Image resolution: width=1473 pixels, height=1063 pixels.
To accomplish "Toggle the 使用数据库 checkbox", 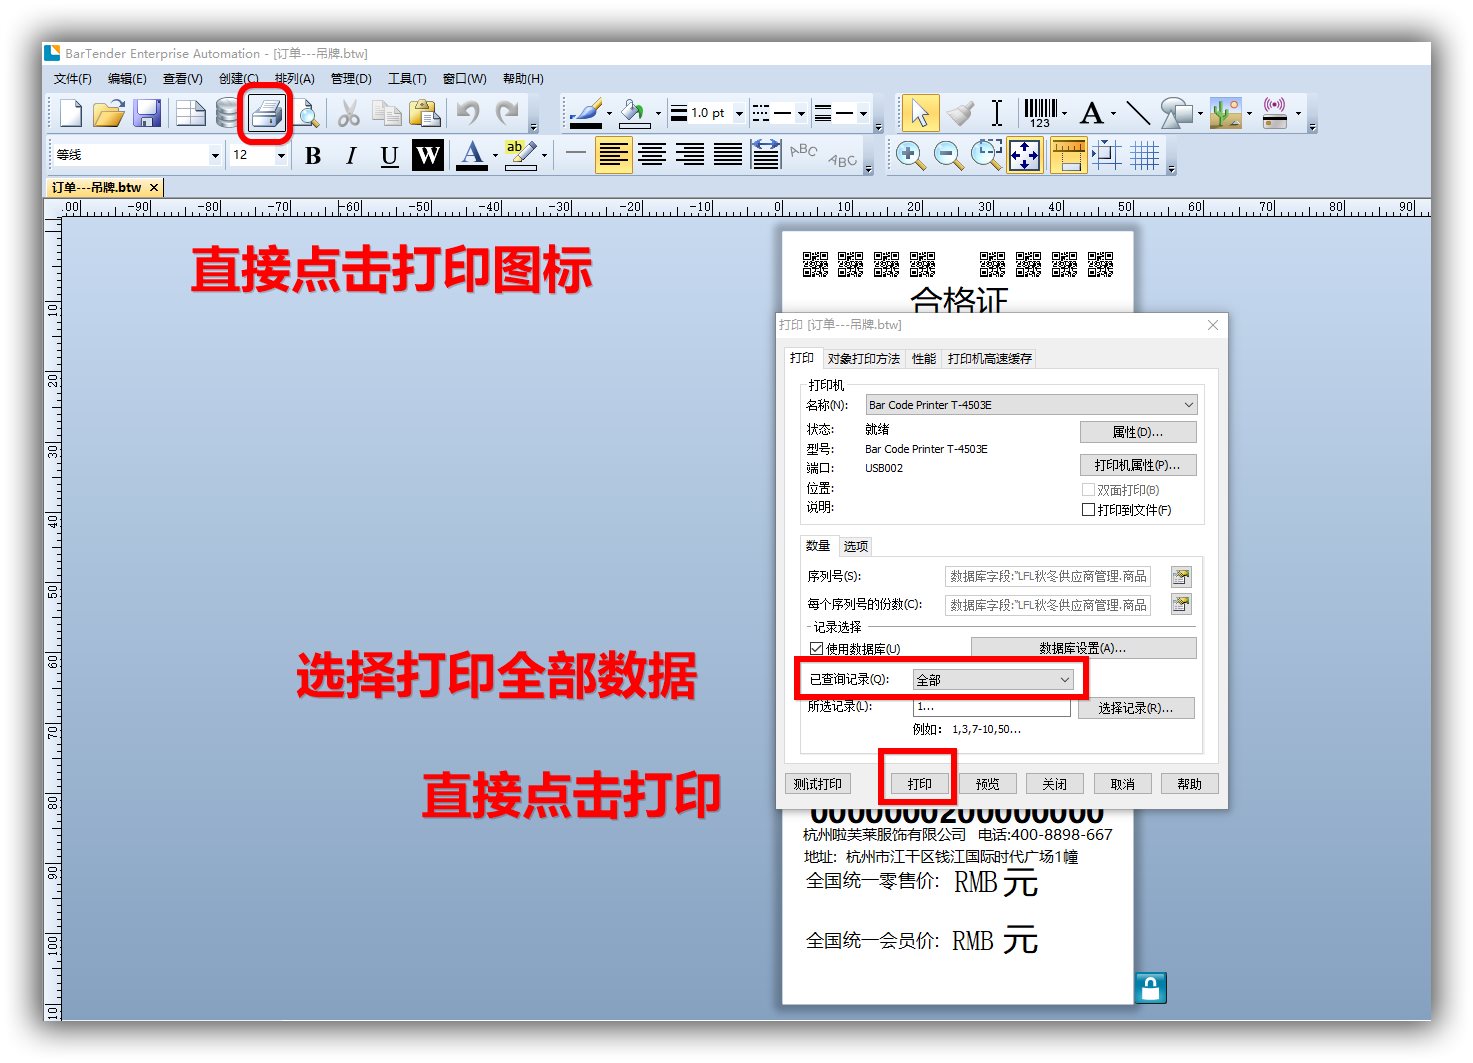I will tap(816, 649).
